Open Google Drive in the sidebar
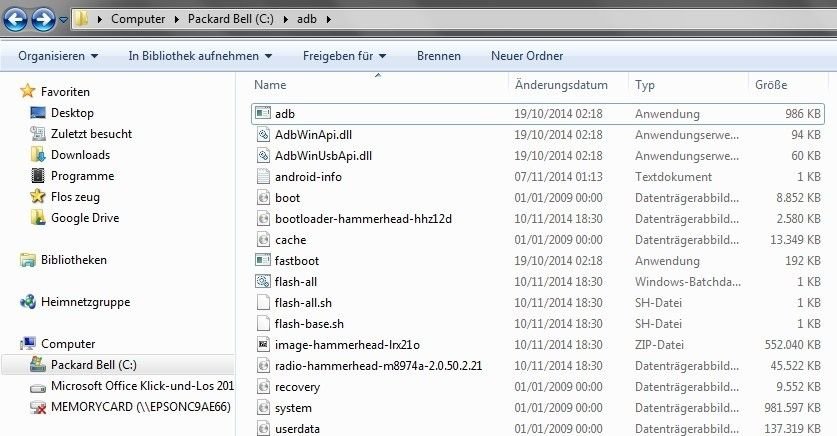Image resolution: width=837 pixels, height=436 pixels. 85,218
